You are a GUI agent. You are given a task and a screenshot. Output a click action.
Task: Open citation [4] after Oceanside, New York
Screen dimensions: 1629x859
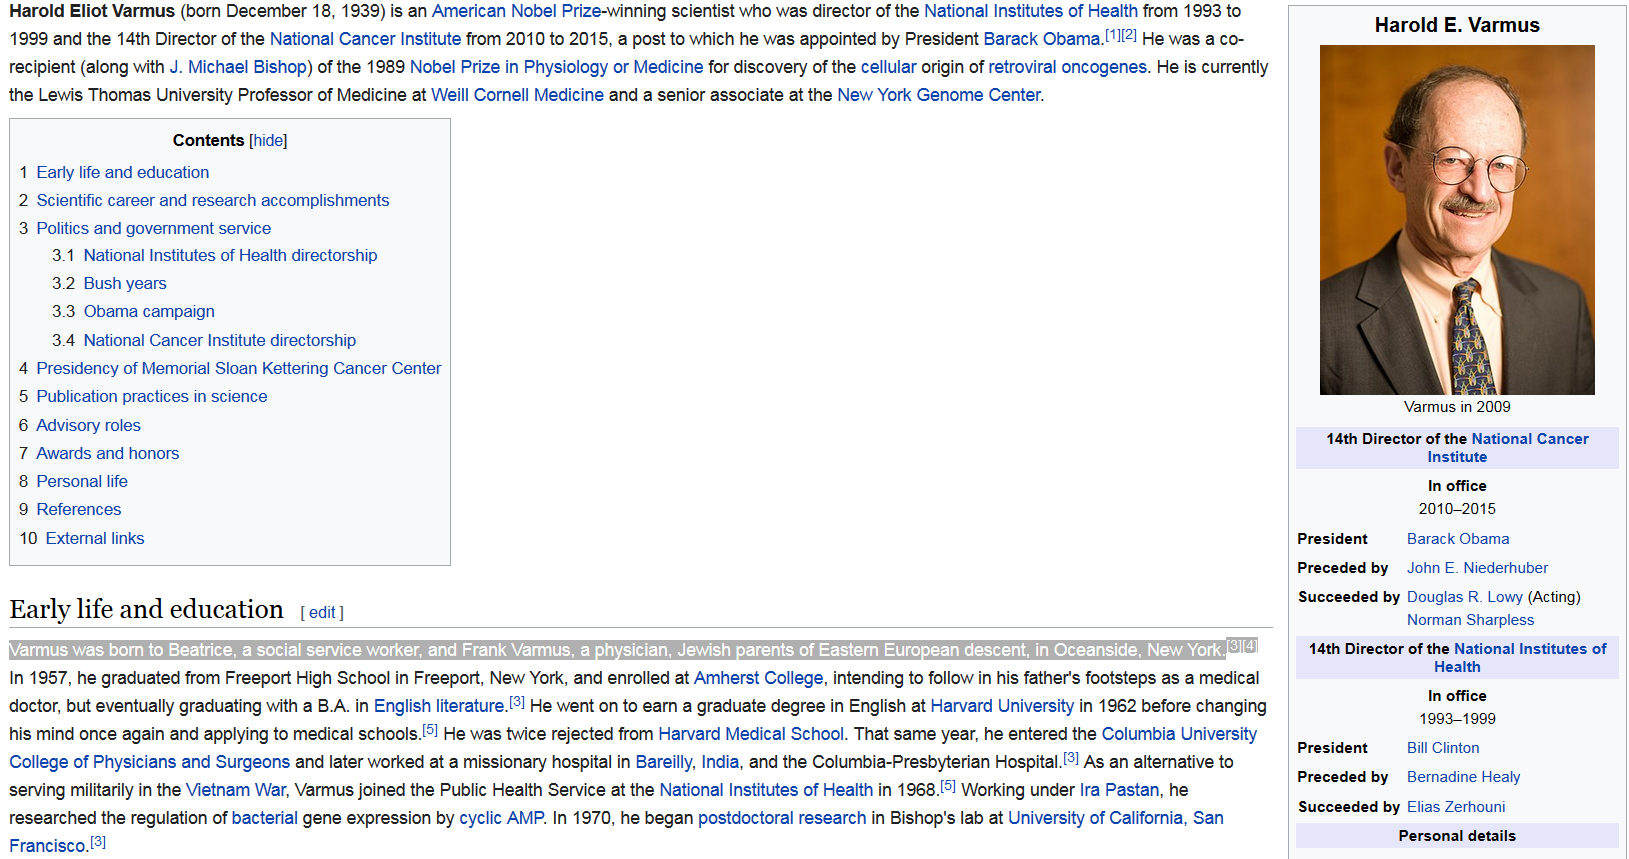[x=1249, y=646]
